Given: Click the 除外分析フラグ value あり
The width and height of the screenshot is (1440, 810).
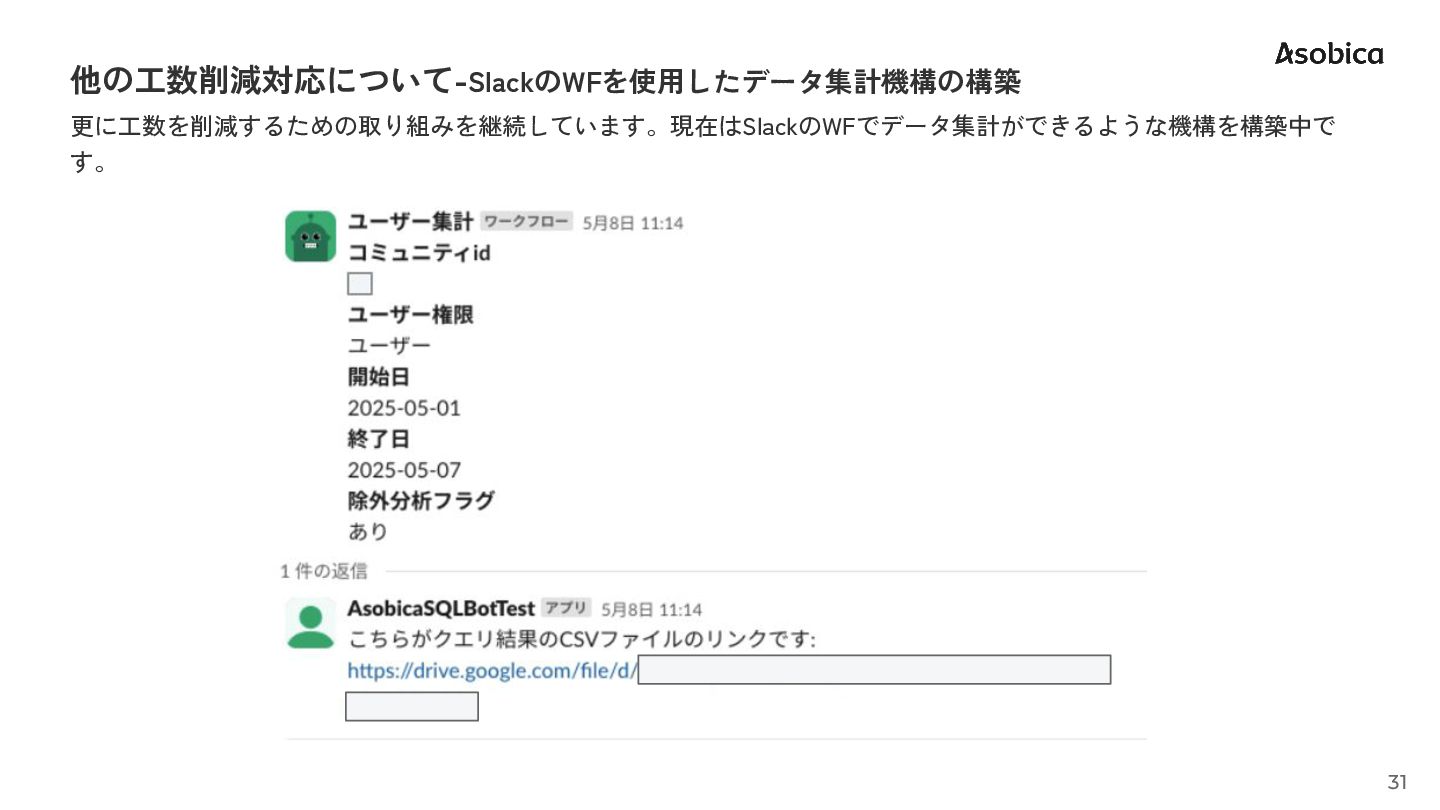Looking at the screenshot, I should click(367, 532).
